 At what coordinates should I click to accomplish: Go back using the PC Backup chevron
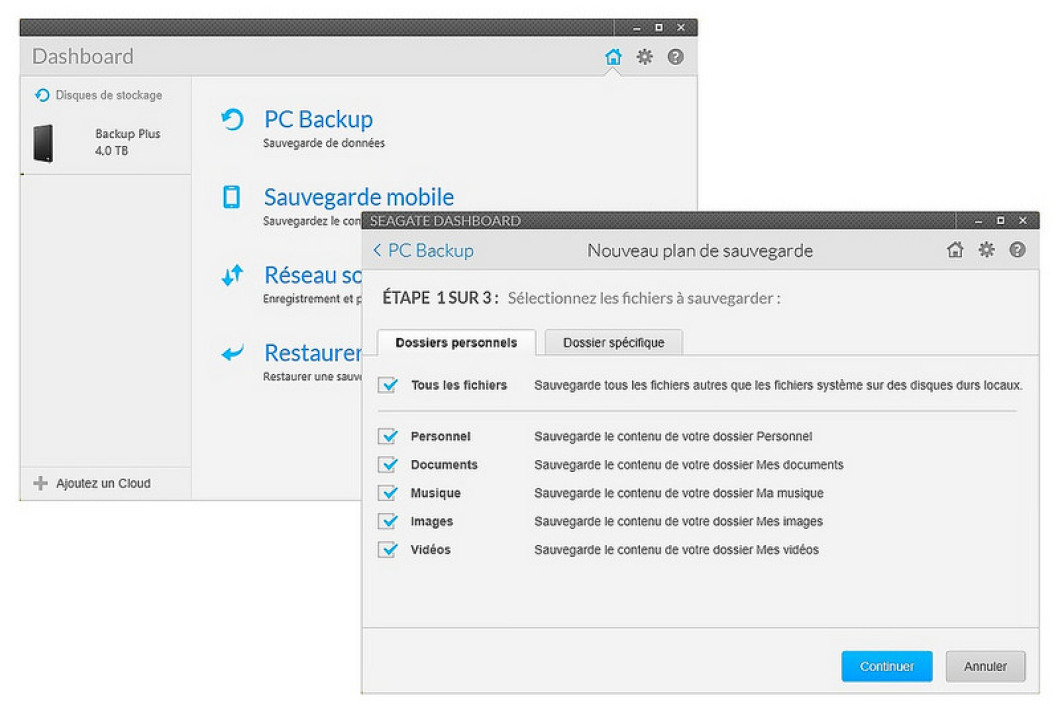click(x=377, y=250)
